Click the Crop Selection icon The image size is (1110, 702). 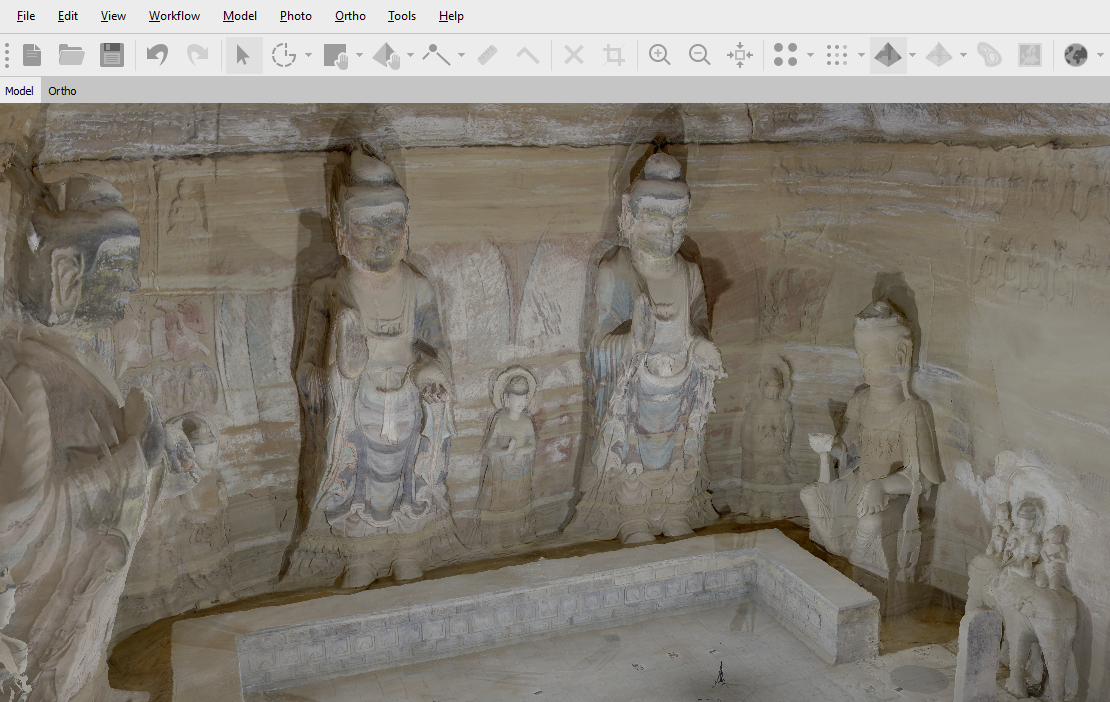pyautogui.click(x=614, y=54)
